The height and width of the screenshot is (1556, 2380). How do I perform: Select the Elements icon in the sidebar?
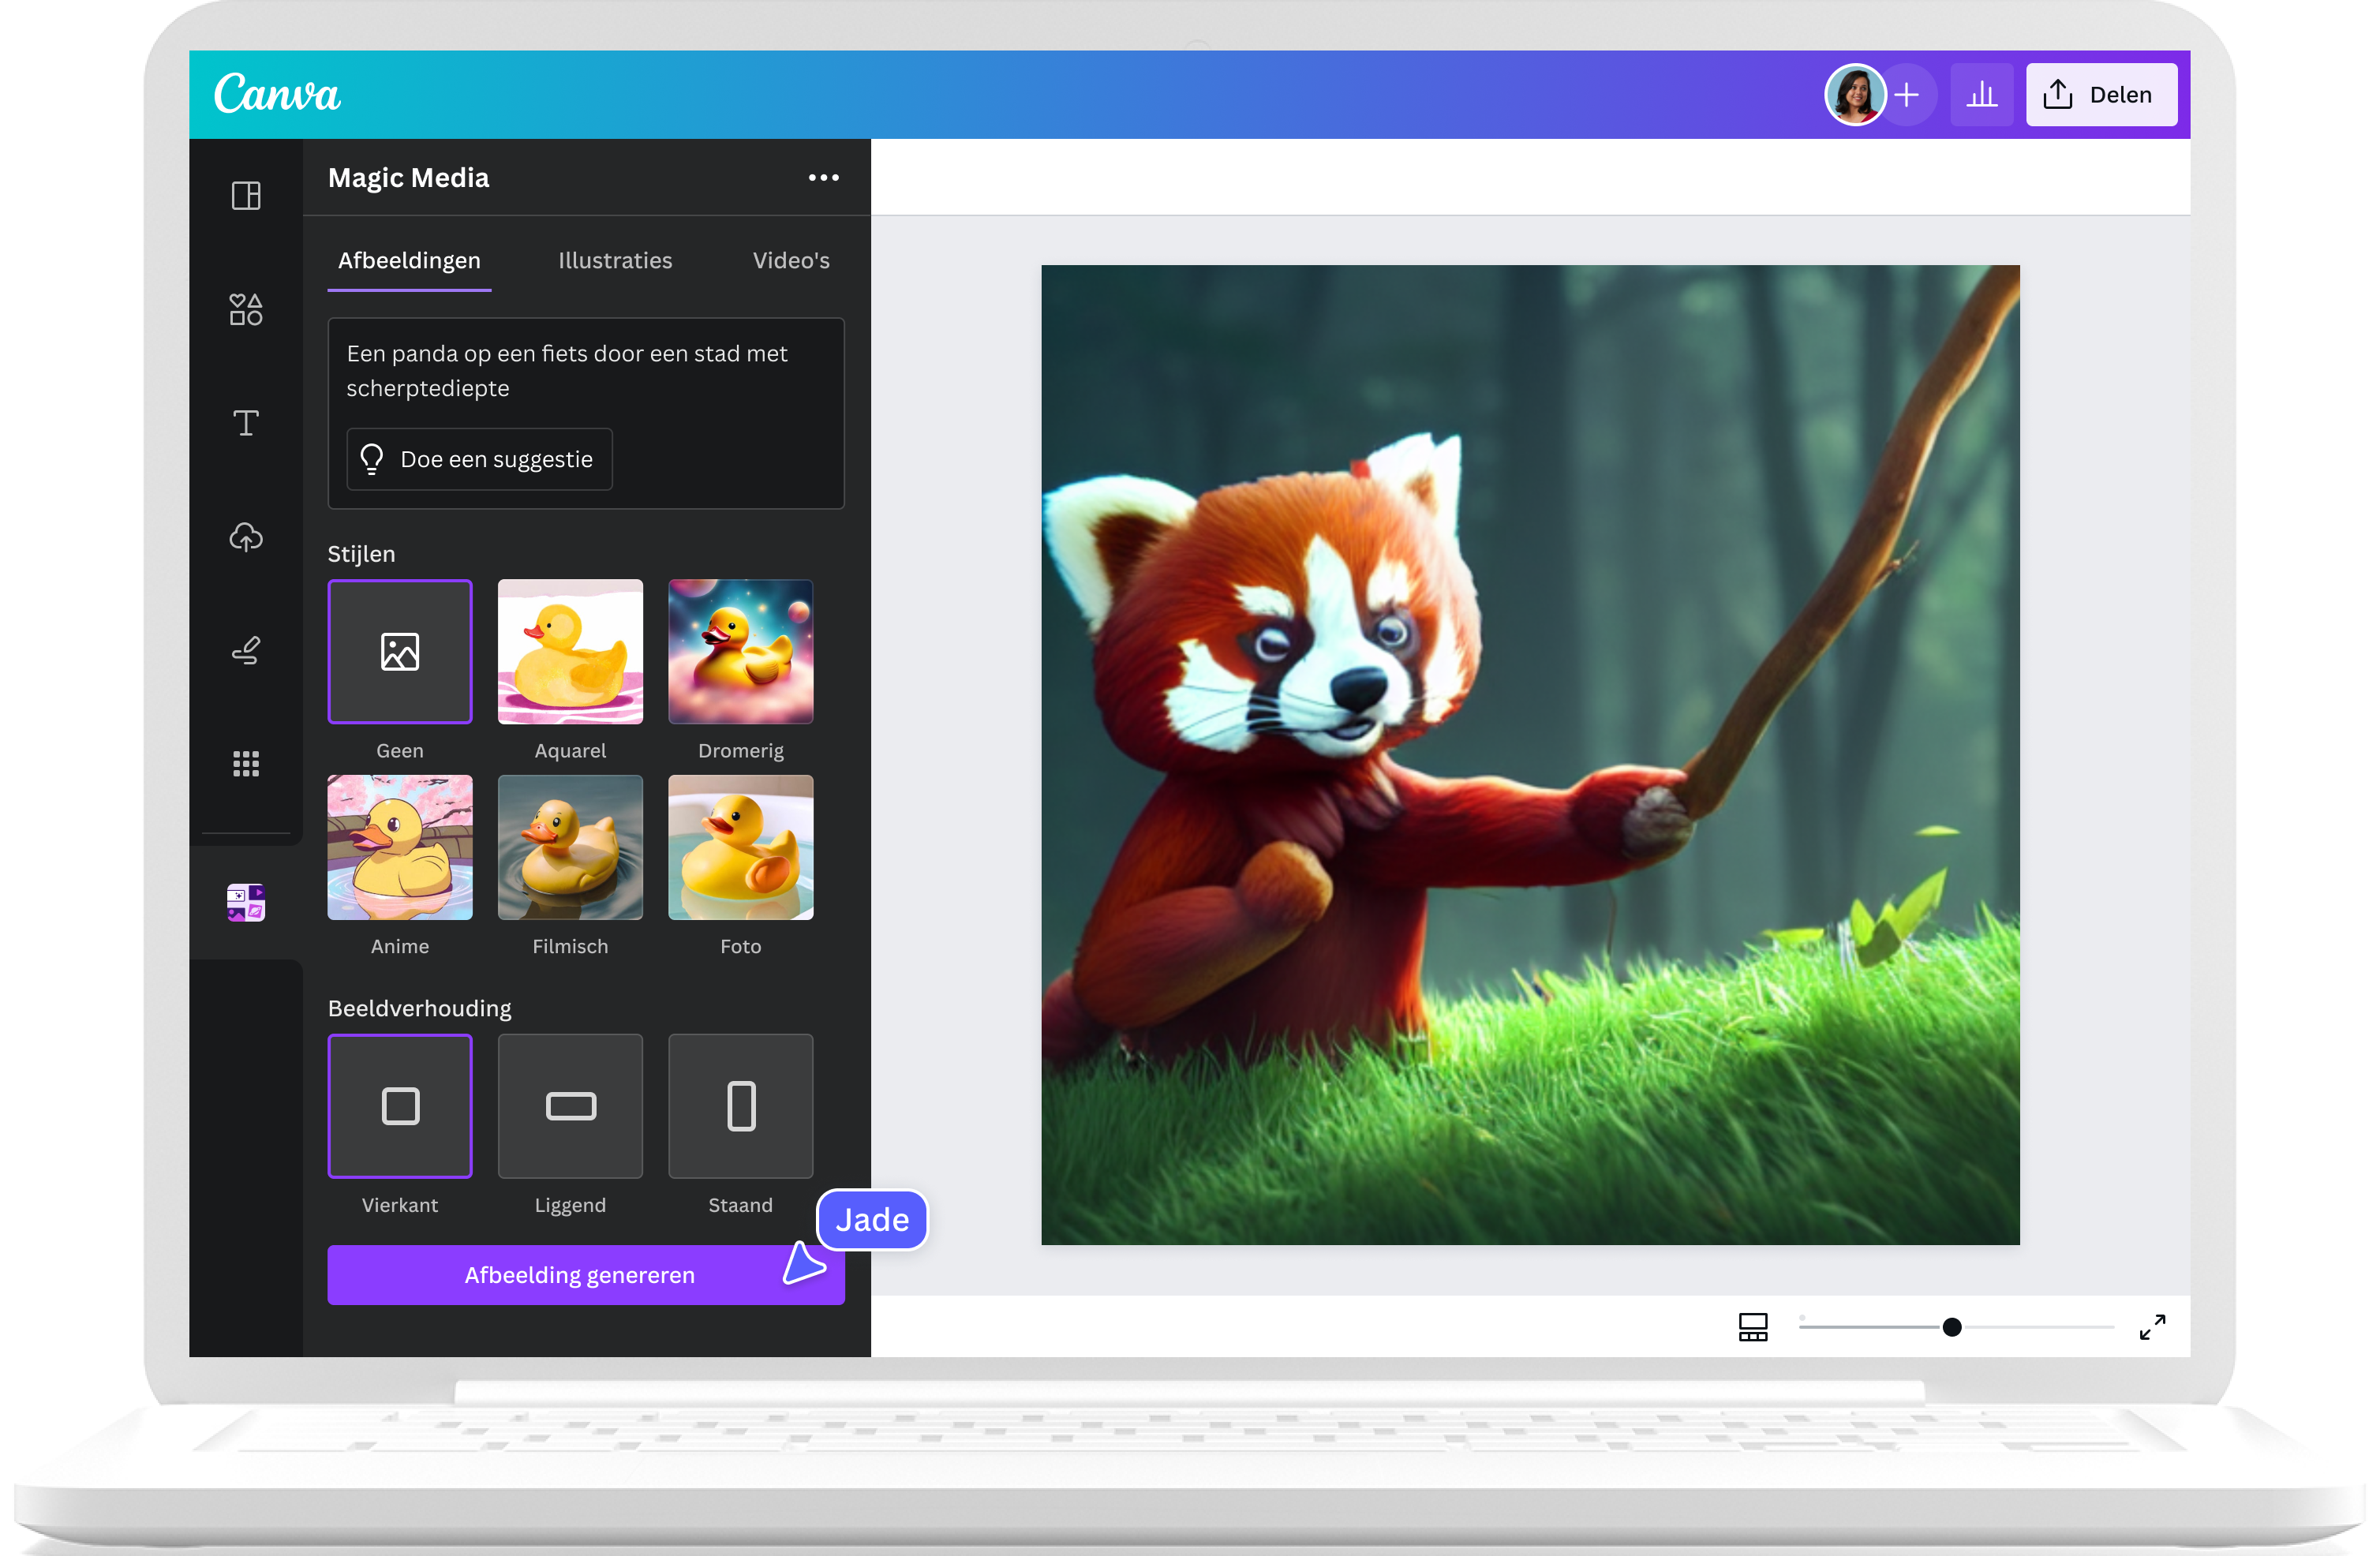[x=245, y=309]
